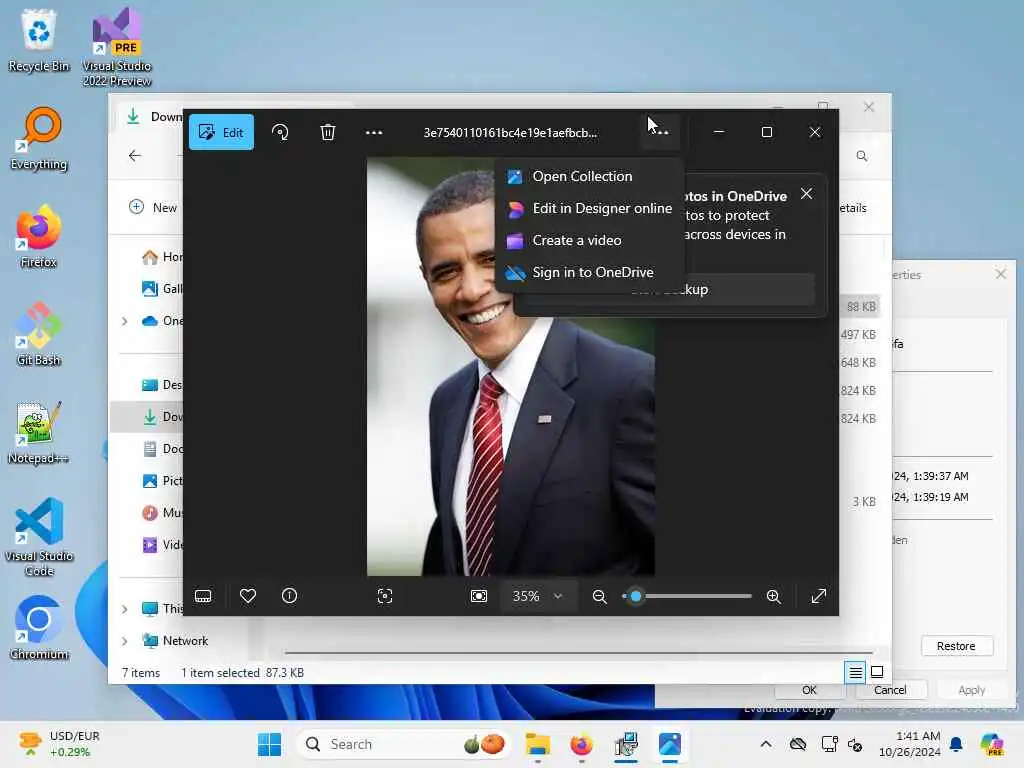This screenshot has width=1024, height=768.
Task: Click the Edit button in Photos
Action: pos(221,132)
